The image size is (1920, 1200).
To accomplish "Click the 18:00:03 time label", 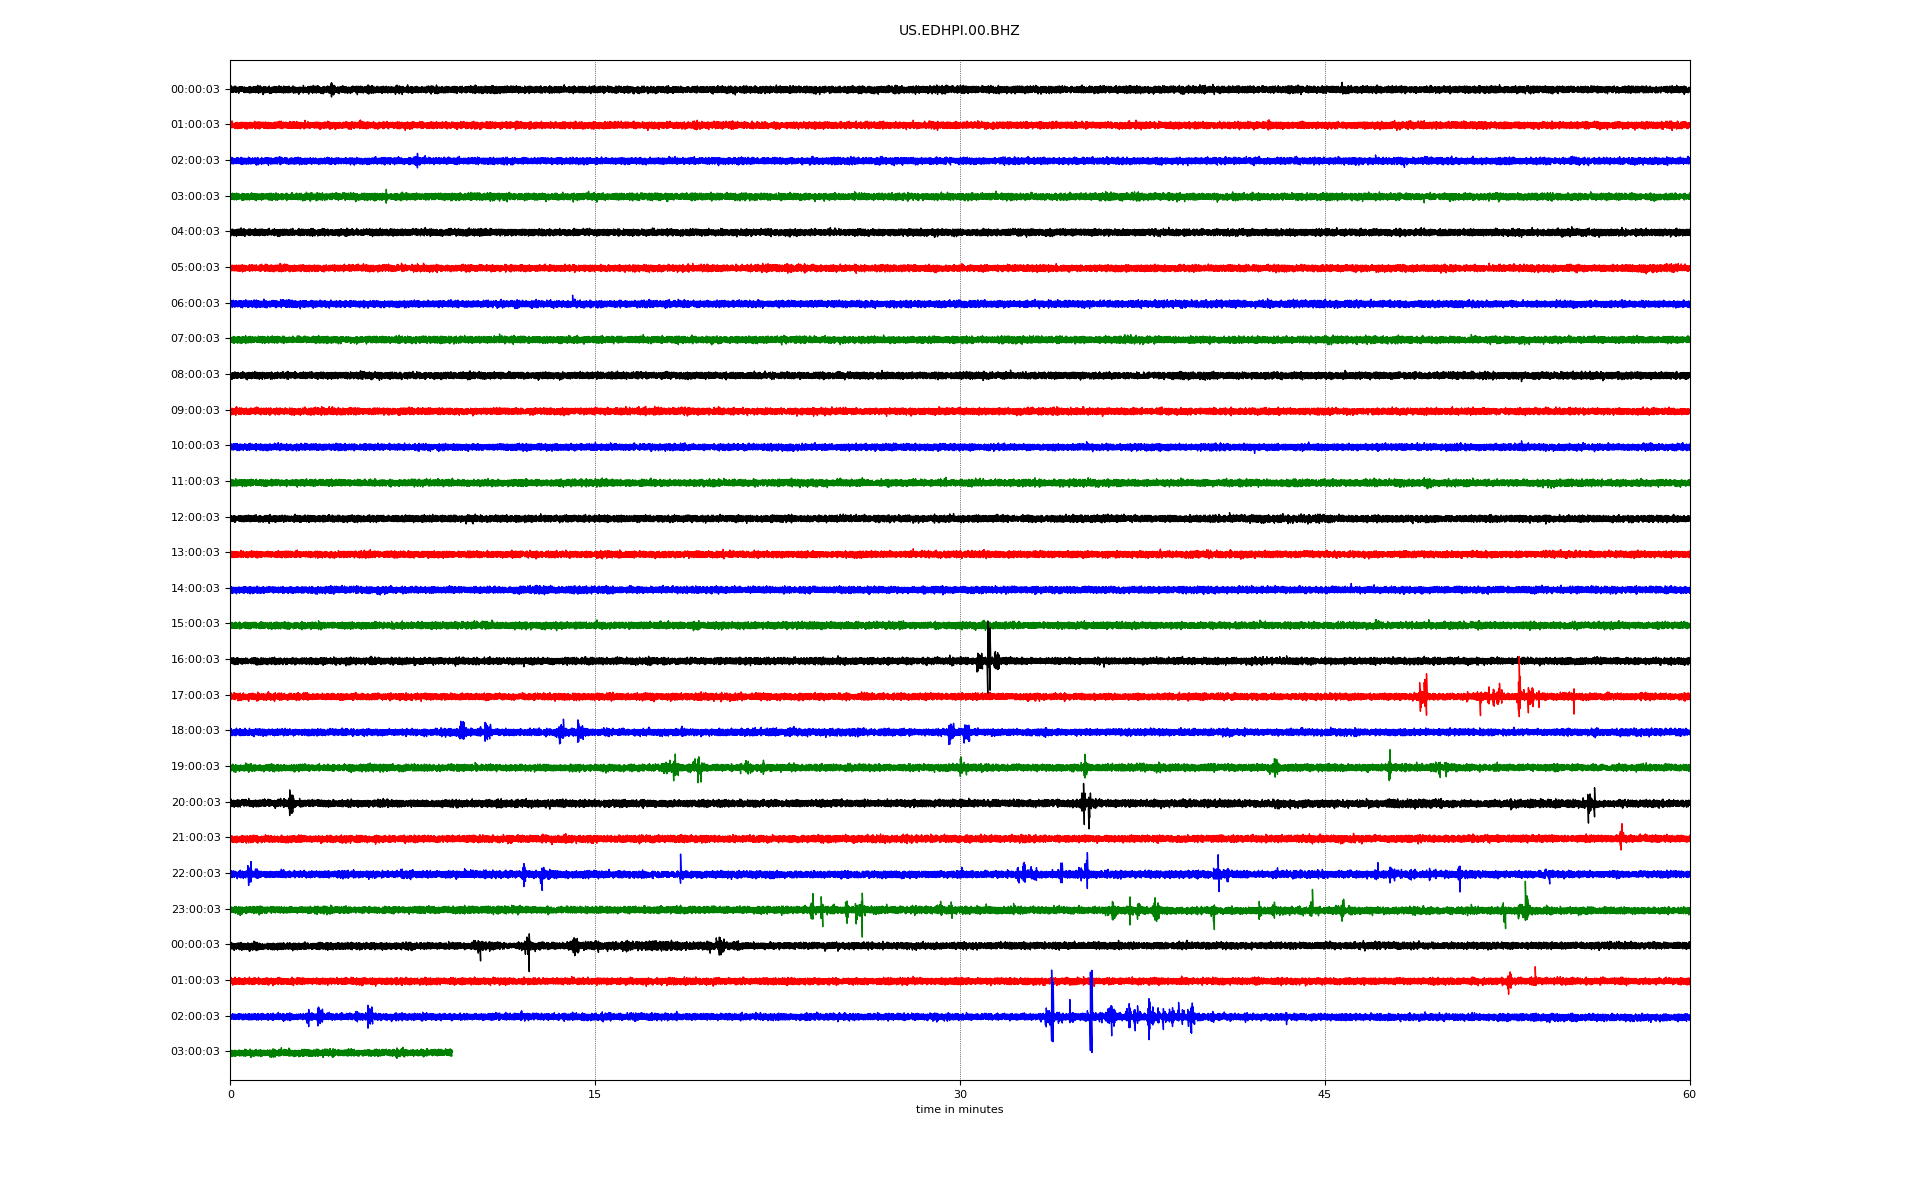I will tap(195, 731).
